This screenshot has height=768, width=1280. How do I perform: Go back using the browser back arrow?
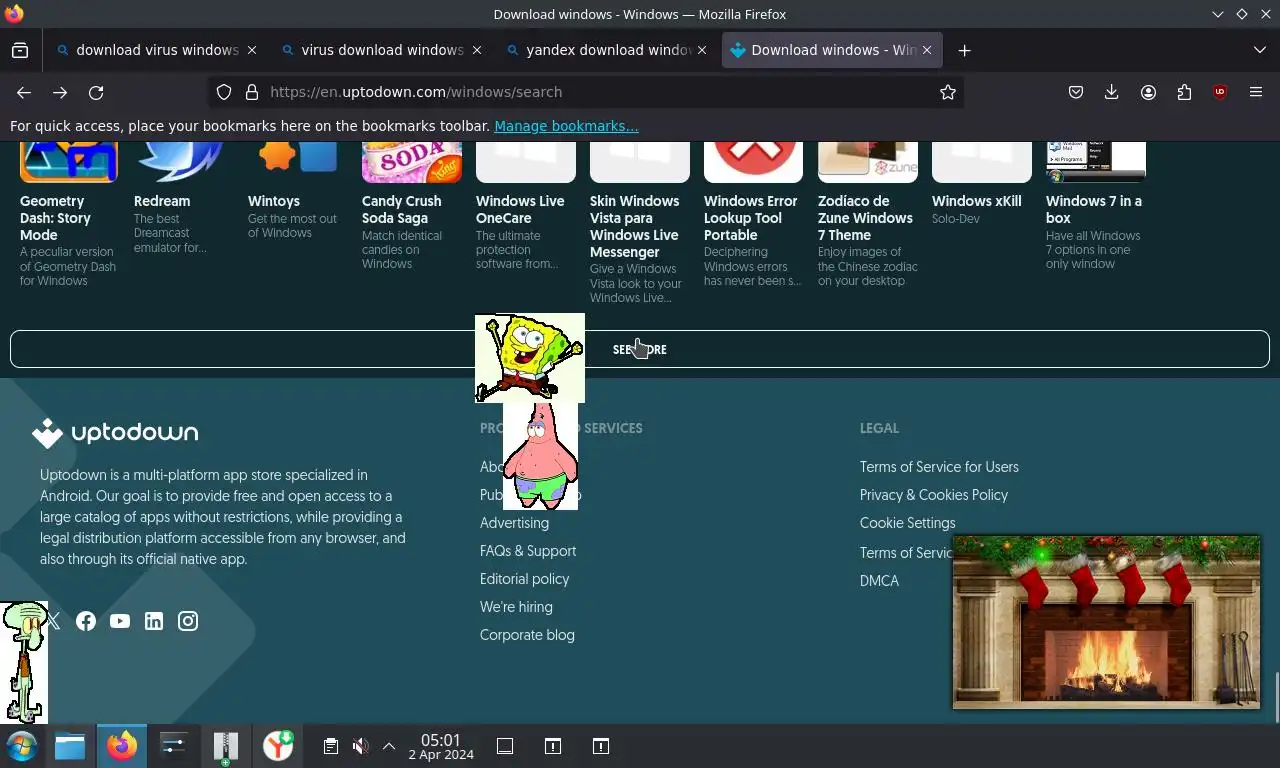point(24,92)
